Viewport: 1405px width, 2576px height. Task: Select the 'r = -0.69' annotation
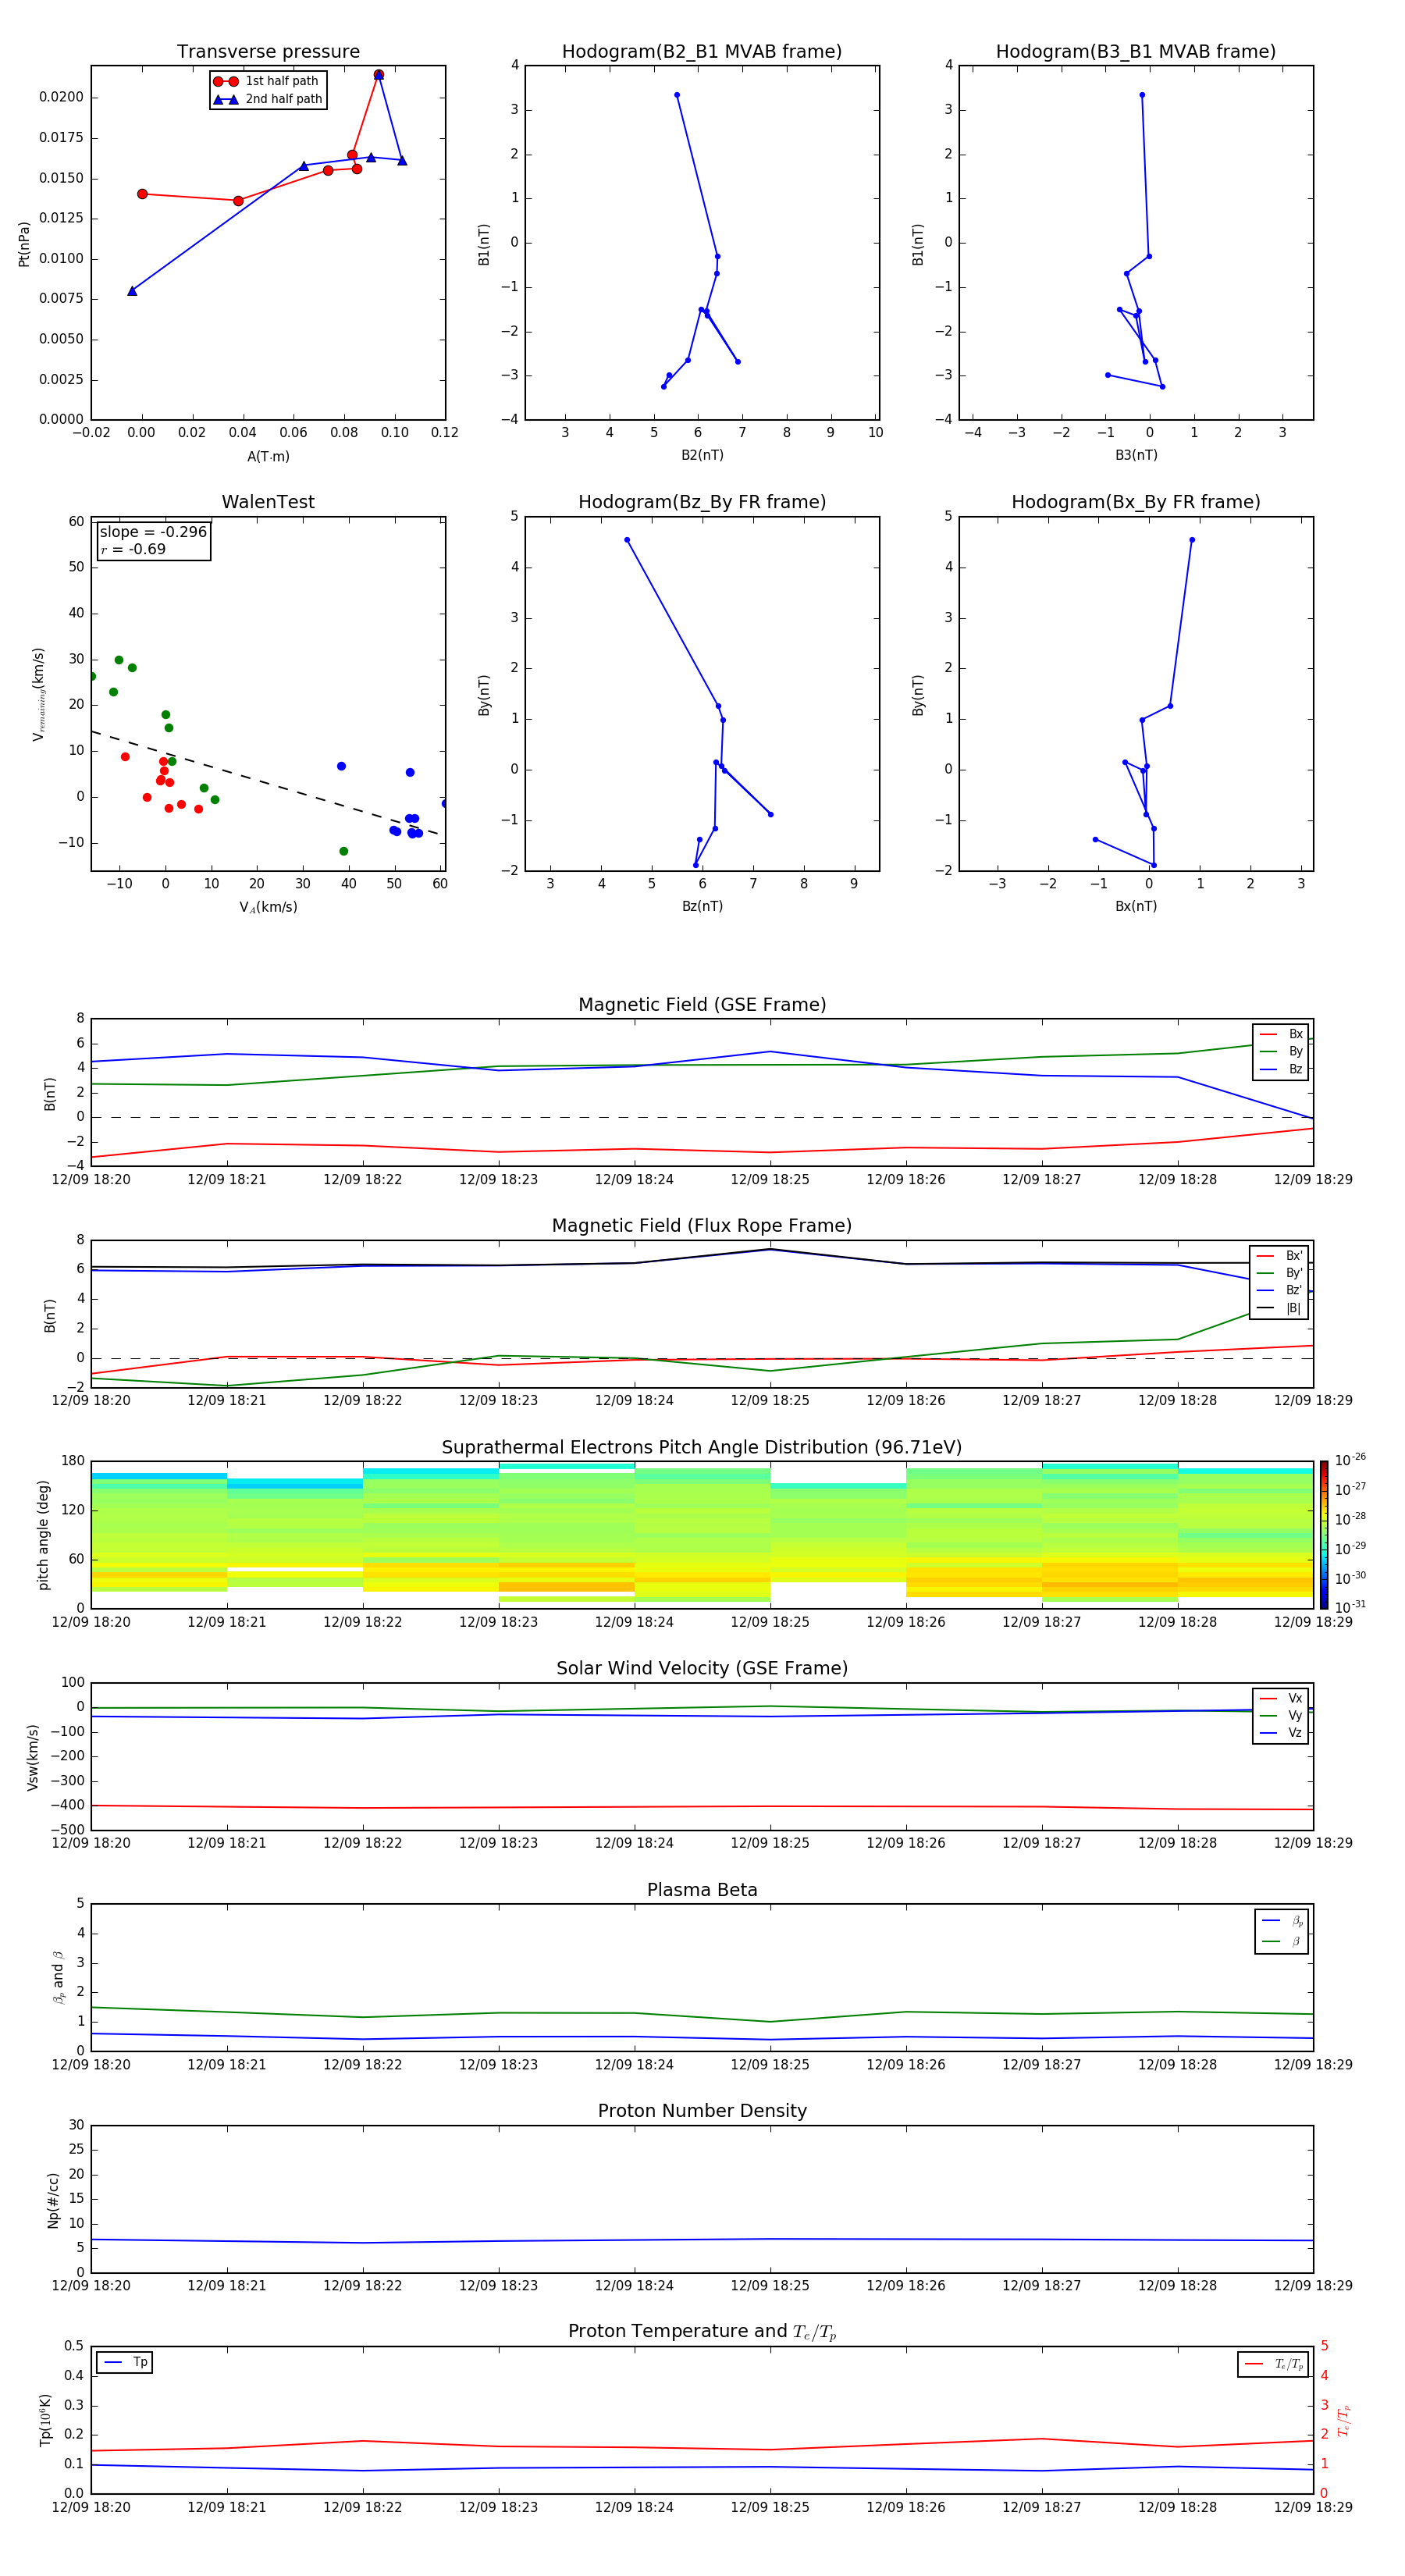133,549
